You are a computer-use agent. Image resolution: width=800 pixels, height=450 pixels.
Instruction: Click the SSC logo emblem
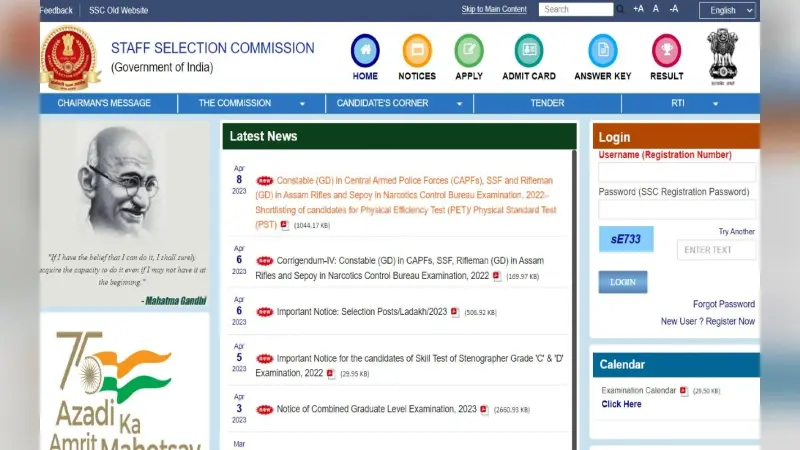pos(70,57)
